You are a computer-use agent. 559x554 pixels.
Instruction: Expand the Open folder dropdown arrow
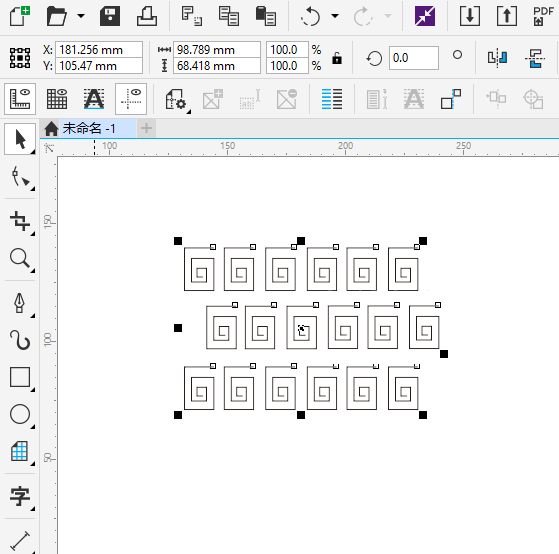(81, 16)
